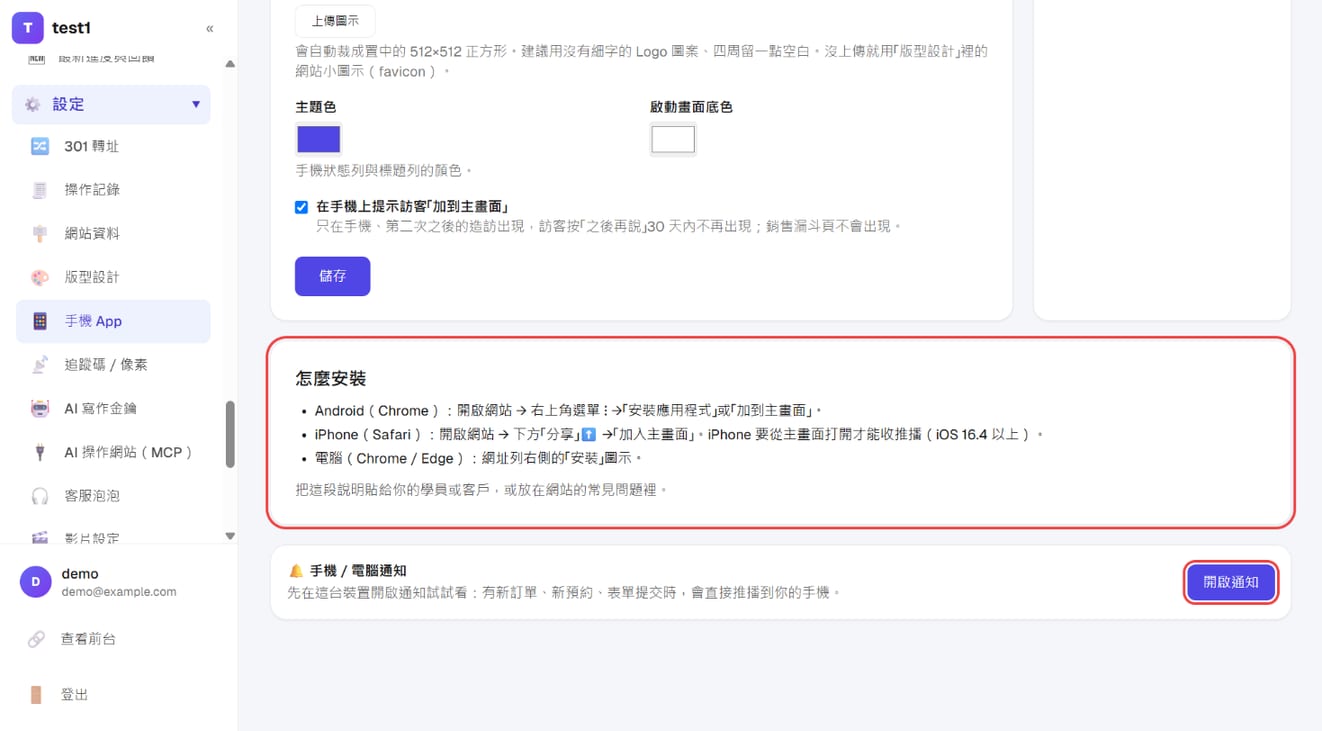Click the purple "T" test1 workspace logo
The width and height of the screenshot is (1322, 731).
tap(28, 28)
